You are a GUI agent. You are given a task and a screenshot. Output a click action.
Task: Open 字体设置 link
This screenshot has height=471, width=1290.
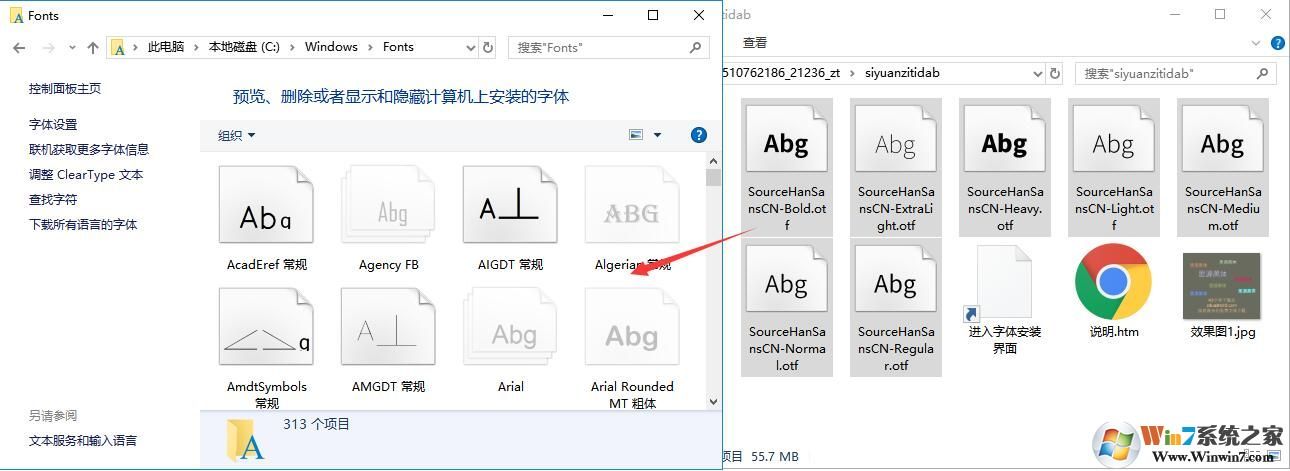53,124
